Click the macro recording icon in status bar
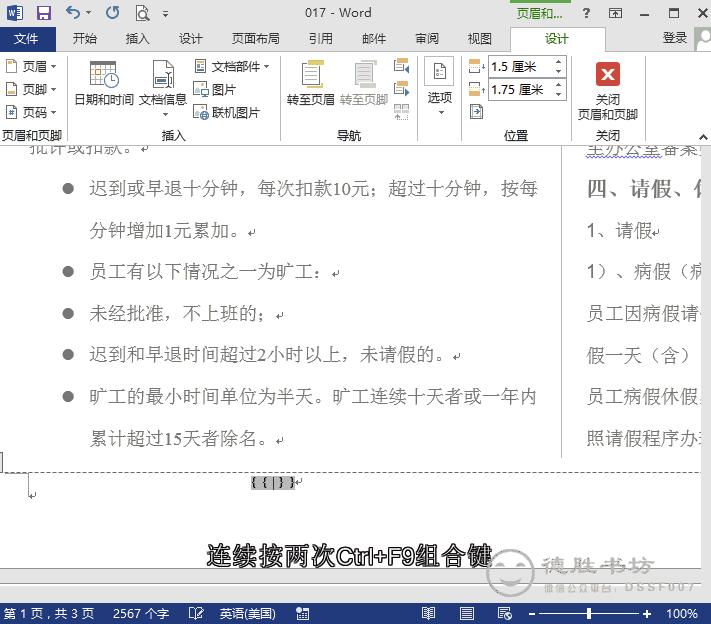 click(x=302, y=614)
